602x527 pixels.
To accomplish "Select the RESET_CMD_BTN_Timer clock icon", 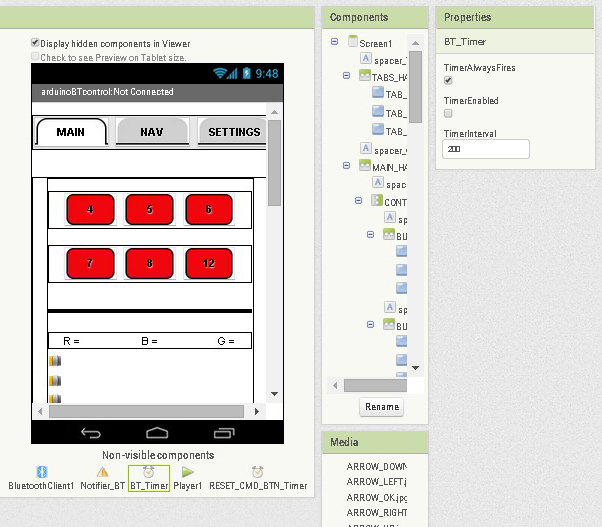I will pos(257,472).
